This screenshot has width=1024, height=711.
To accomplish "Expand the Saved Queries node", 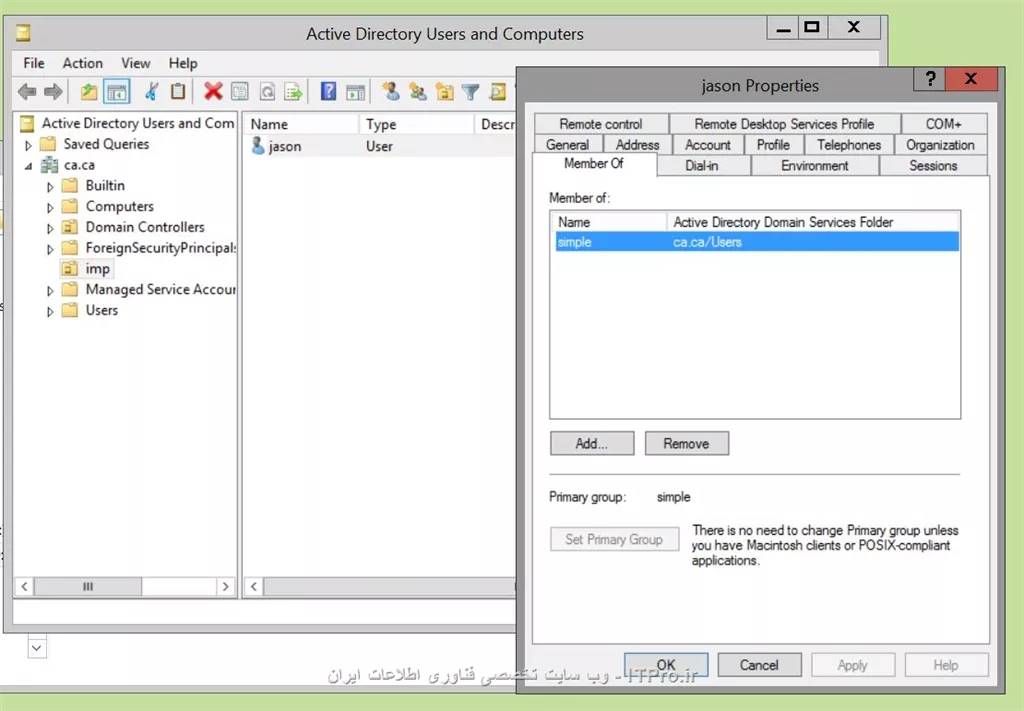I will point(28,145).
